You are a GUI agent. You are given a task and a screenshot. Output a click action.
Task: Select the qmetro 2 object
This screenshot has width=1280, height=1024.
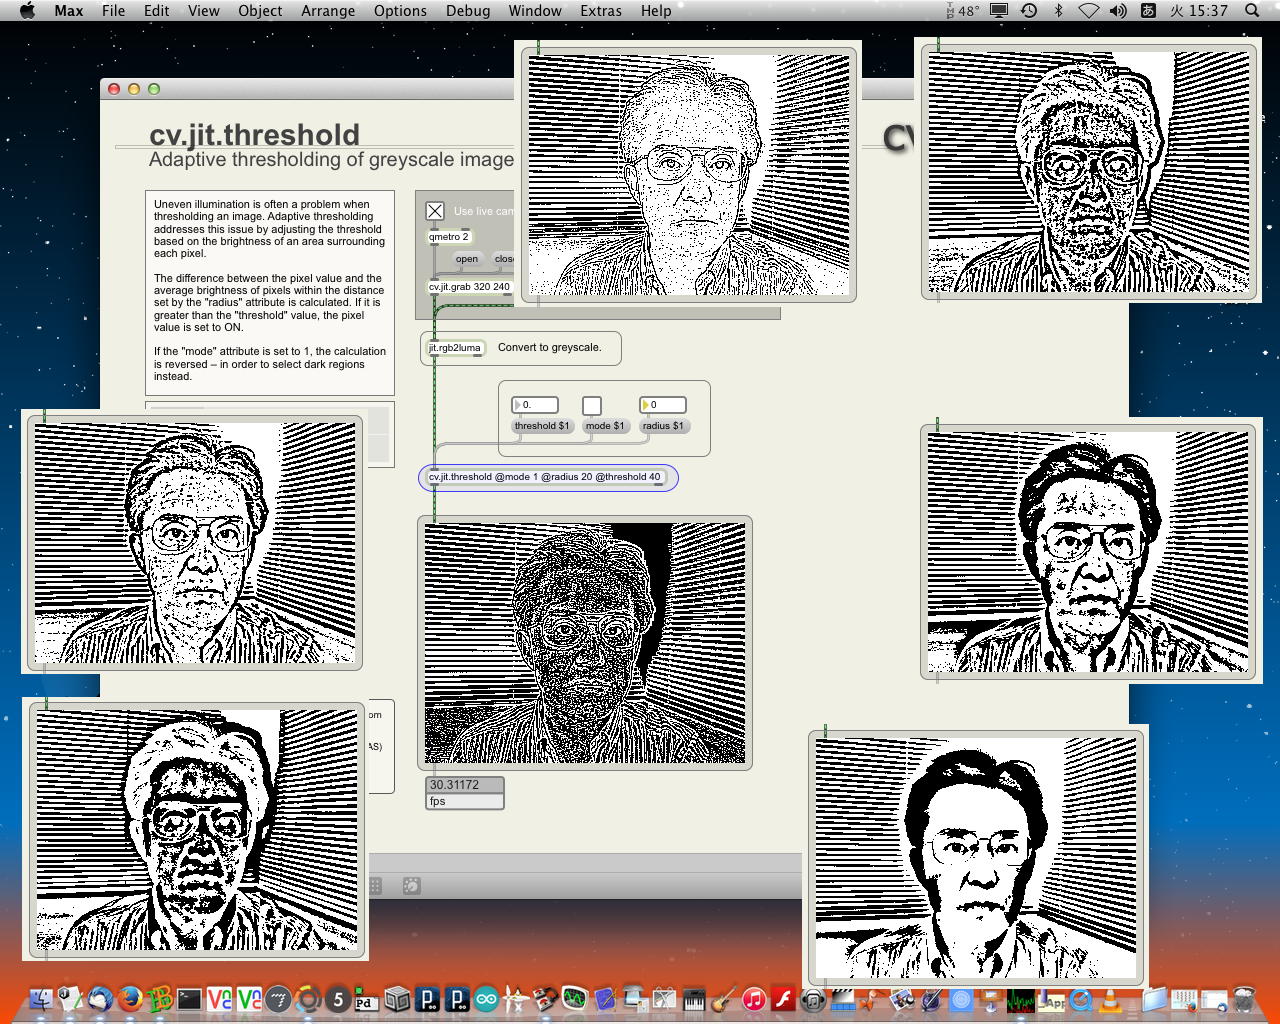[x=449, y=237]
